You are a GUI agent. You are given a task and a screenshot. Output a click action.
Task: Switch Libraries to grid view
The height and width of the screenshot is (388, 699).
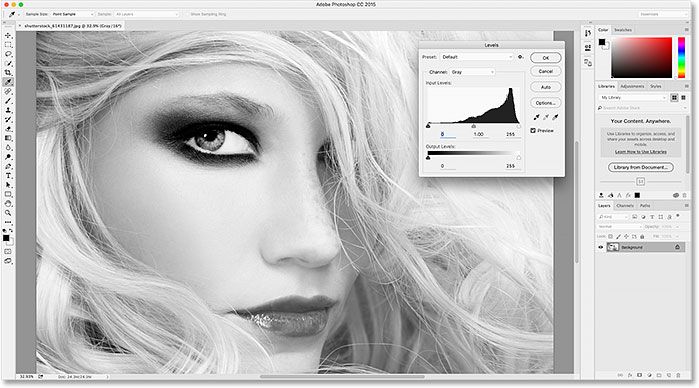coord(674,97)
